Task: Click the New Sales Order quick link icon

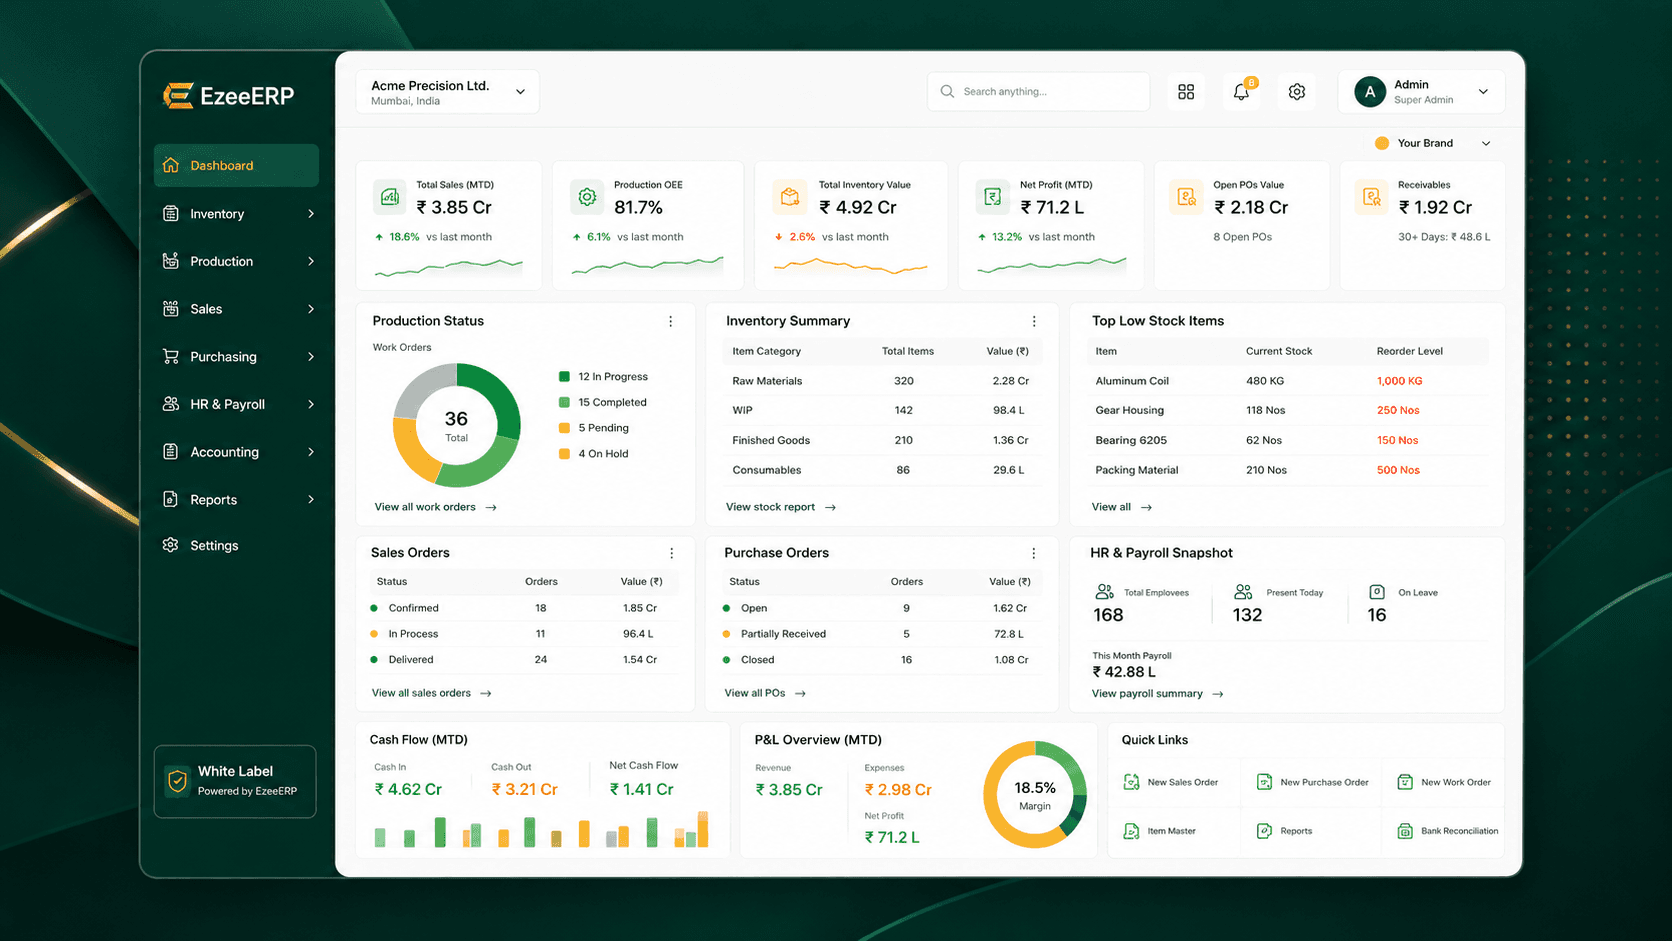Action: pos(1131,782)
